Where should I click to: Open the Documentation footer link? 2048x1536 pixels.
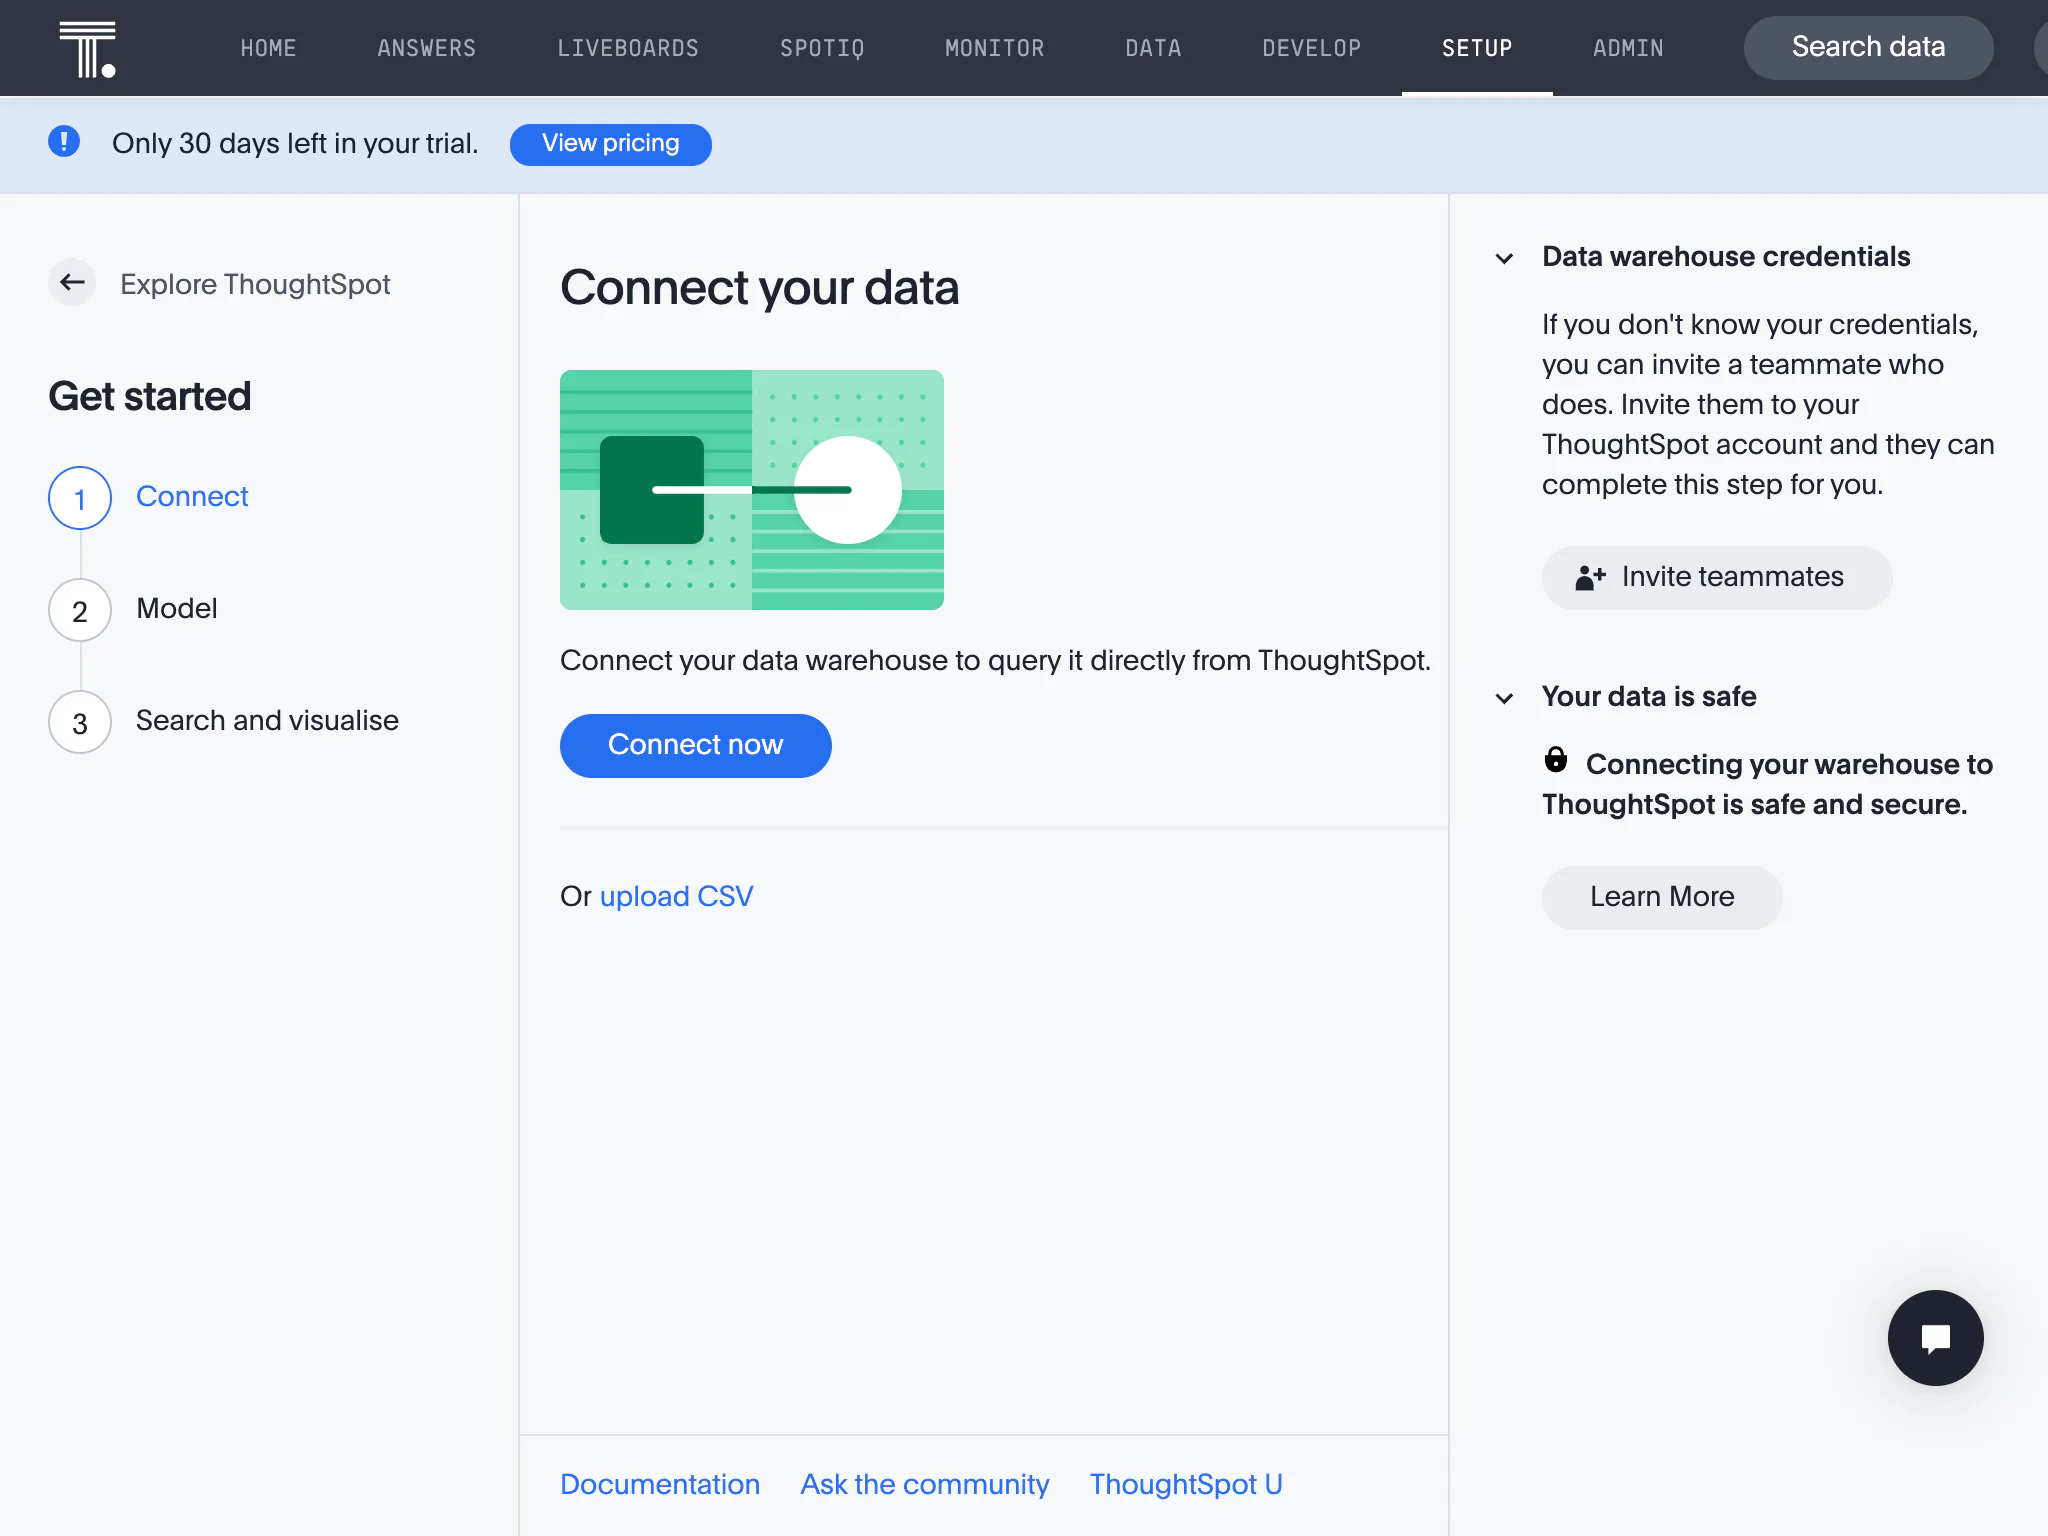660,1484
